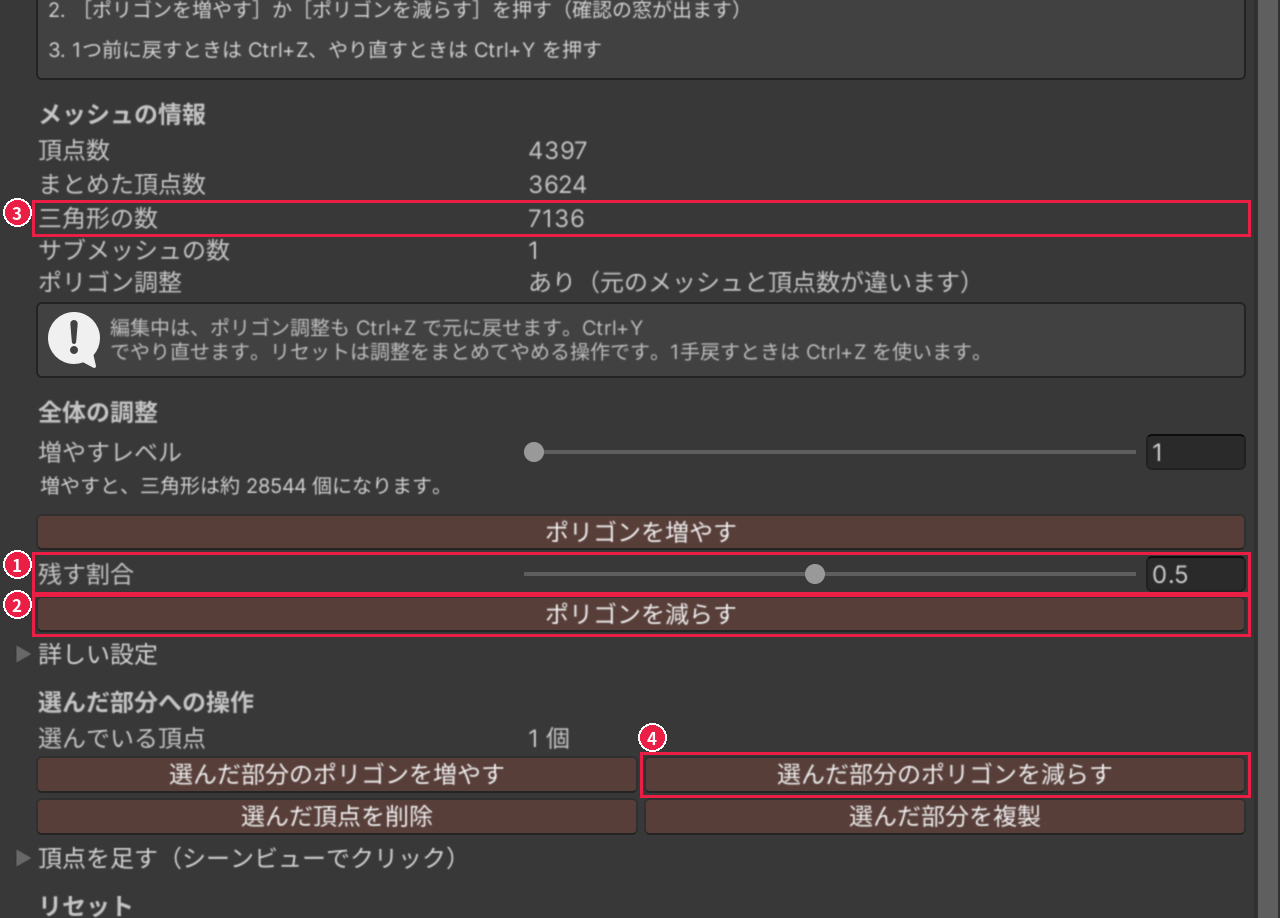
Task: Select the 三角形の数 value 7136
Action: pos(556,218)
